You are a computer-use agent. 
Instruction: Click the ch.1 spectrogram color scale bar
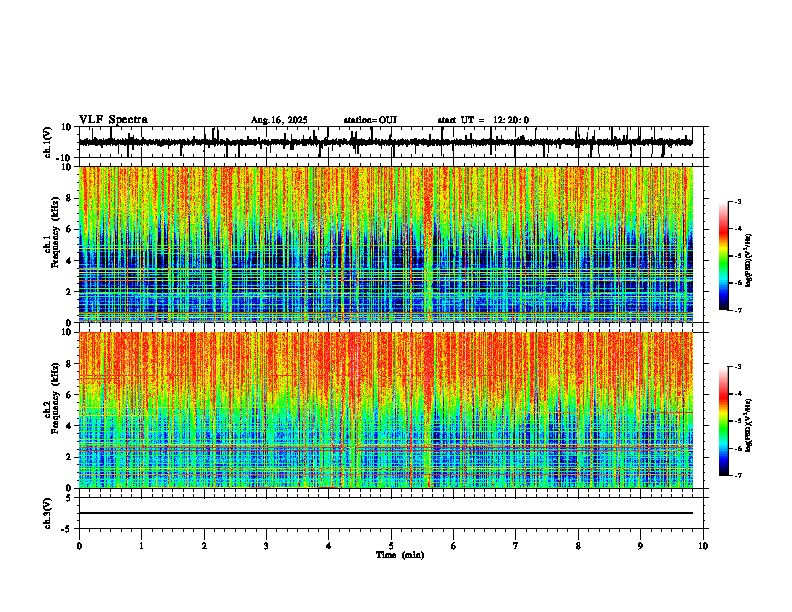pyautogui.click(x=724, y=256)
